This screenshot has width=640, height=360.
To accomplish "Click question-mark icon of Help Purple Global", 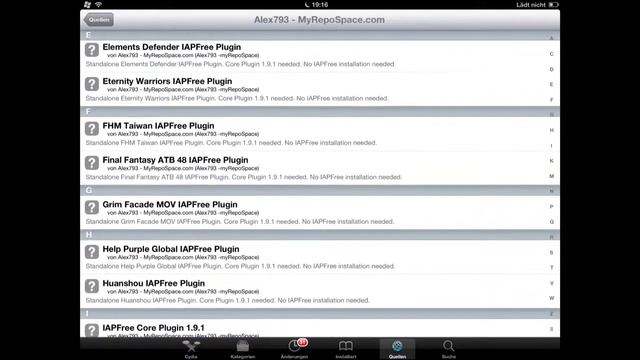I will [92, 252].
